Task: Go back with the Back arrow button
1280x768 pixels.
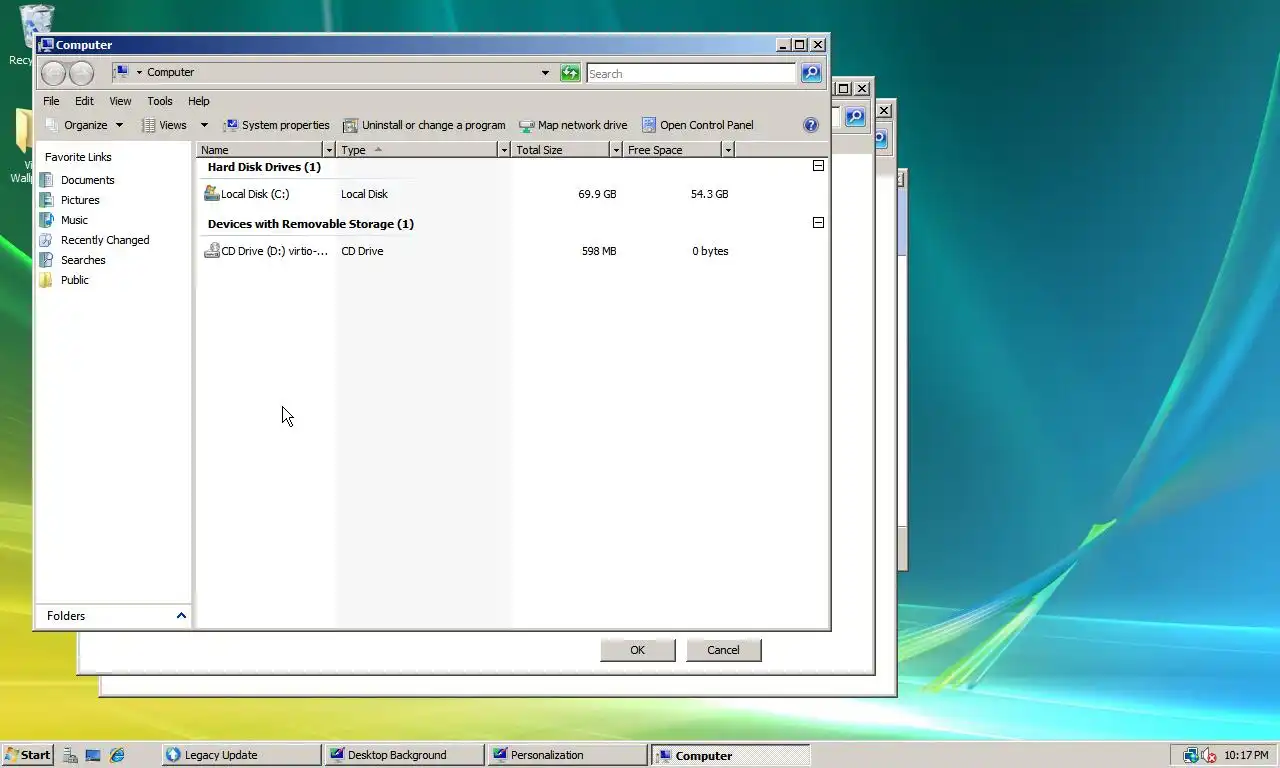Action: [x=53, y=72]
